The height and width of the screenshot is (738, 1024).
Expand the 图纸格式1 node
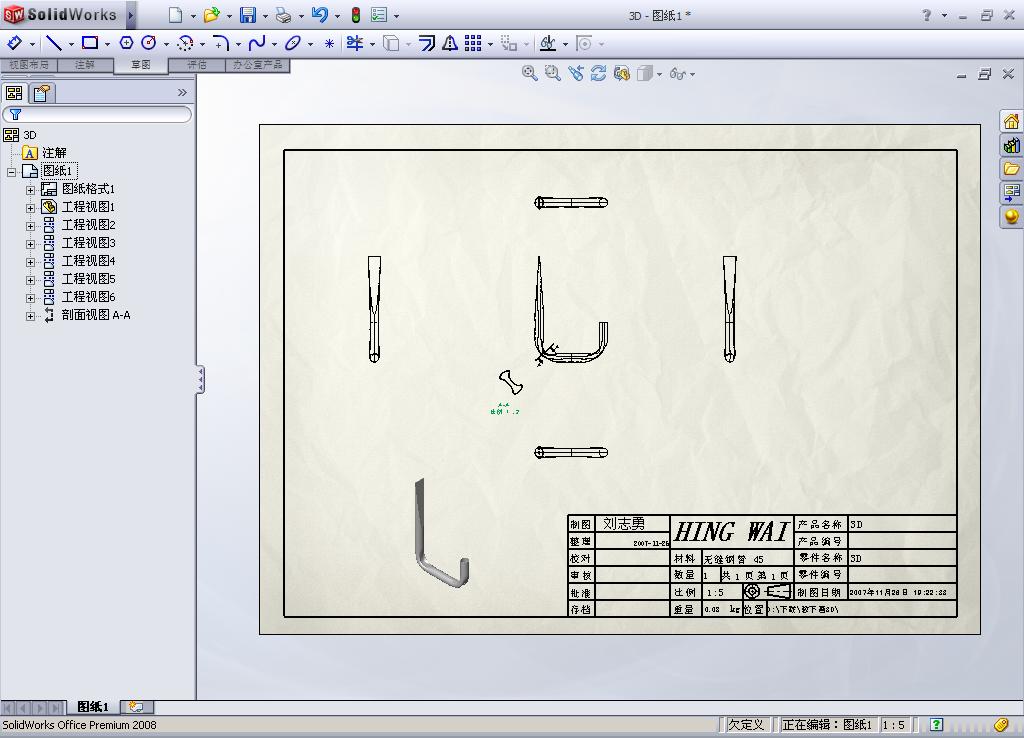30,190
